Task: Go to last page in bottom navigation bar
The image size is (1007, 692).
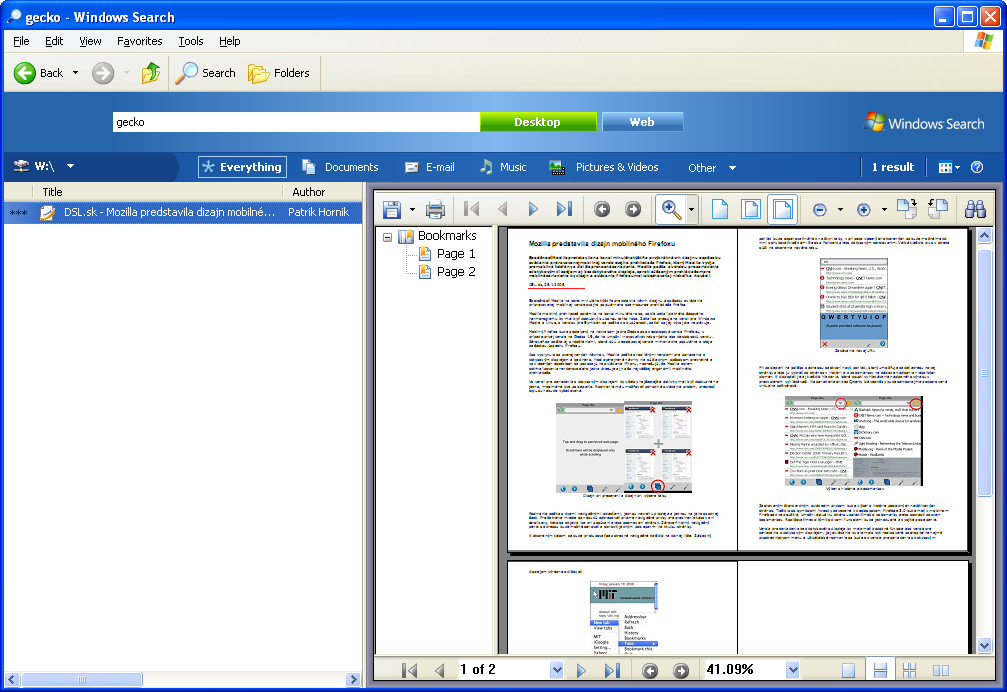Action: (x=612, y=671)
